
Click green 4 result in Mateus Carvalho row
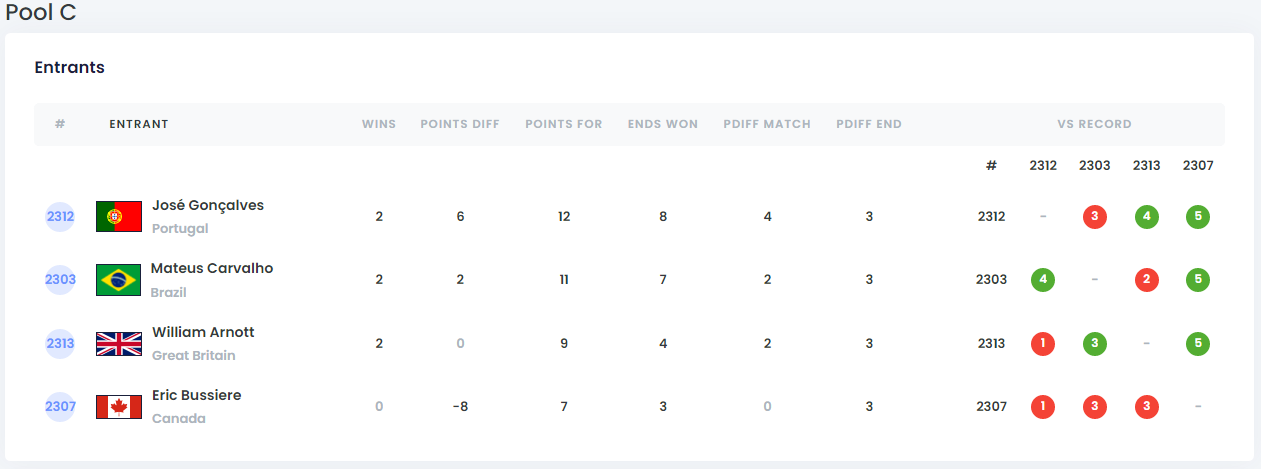coord(1043,280)
